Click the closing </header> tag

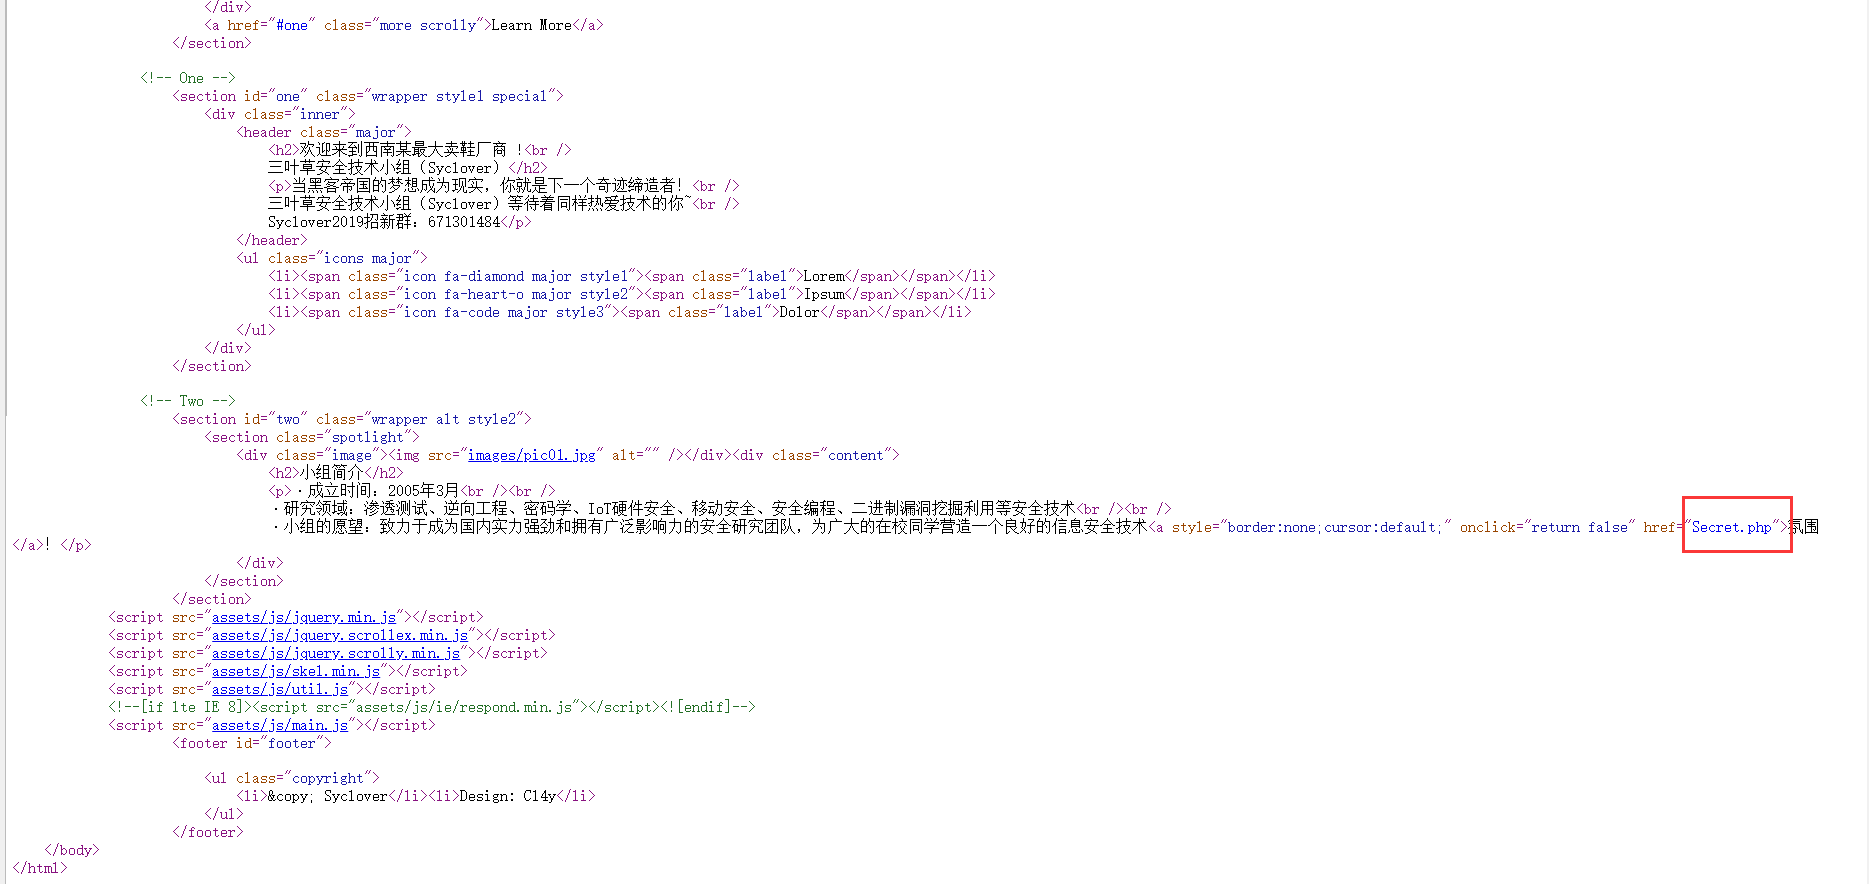coord(272,240)
